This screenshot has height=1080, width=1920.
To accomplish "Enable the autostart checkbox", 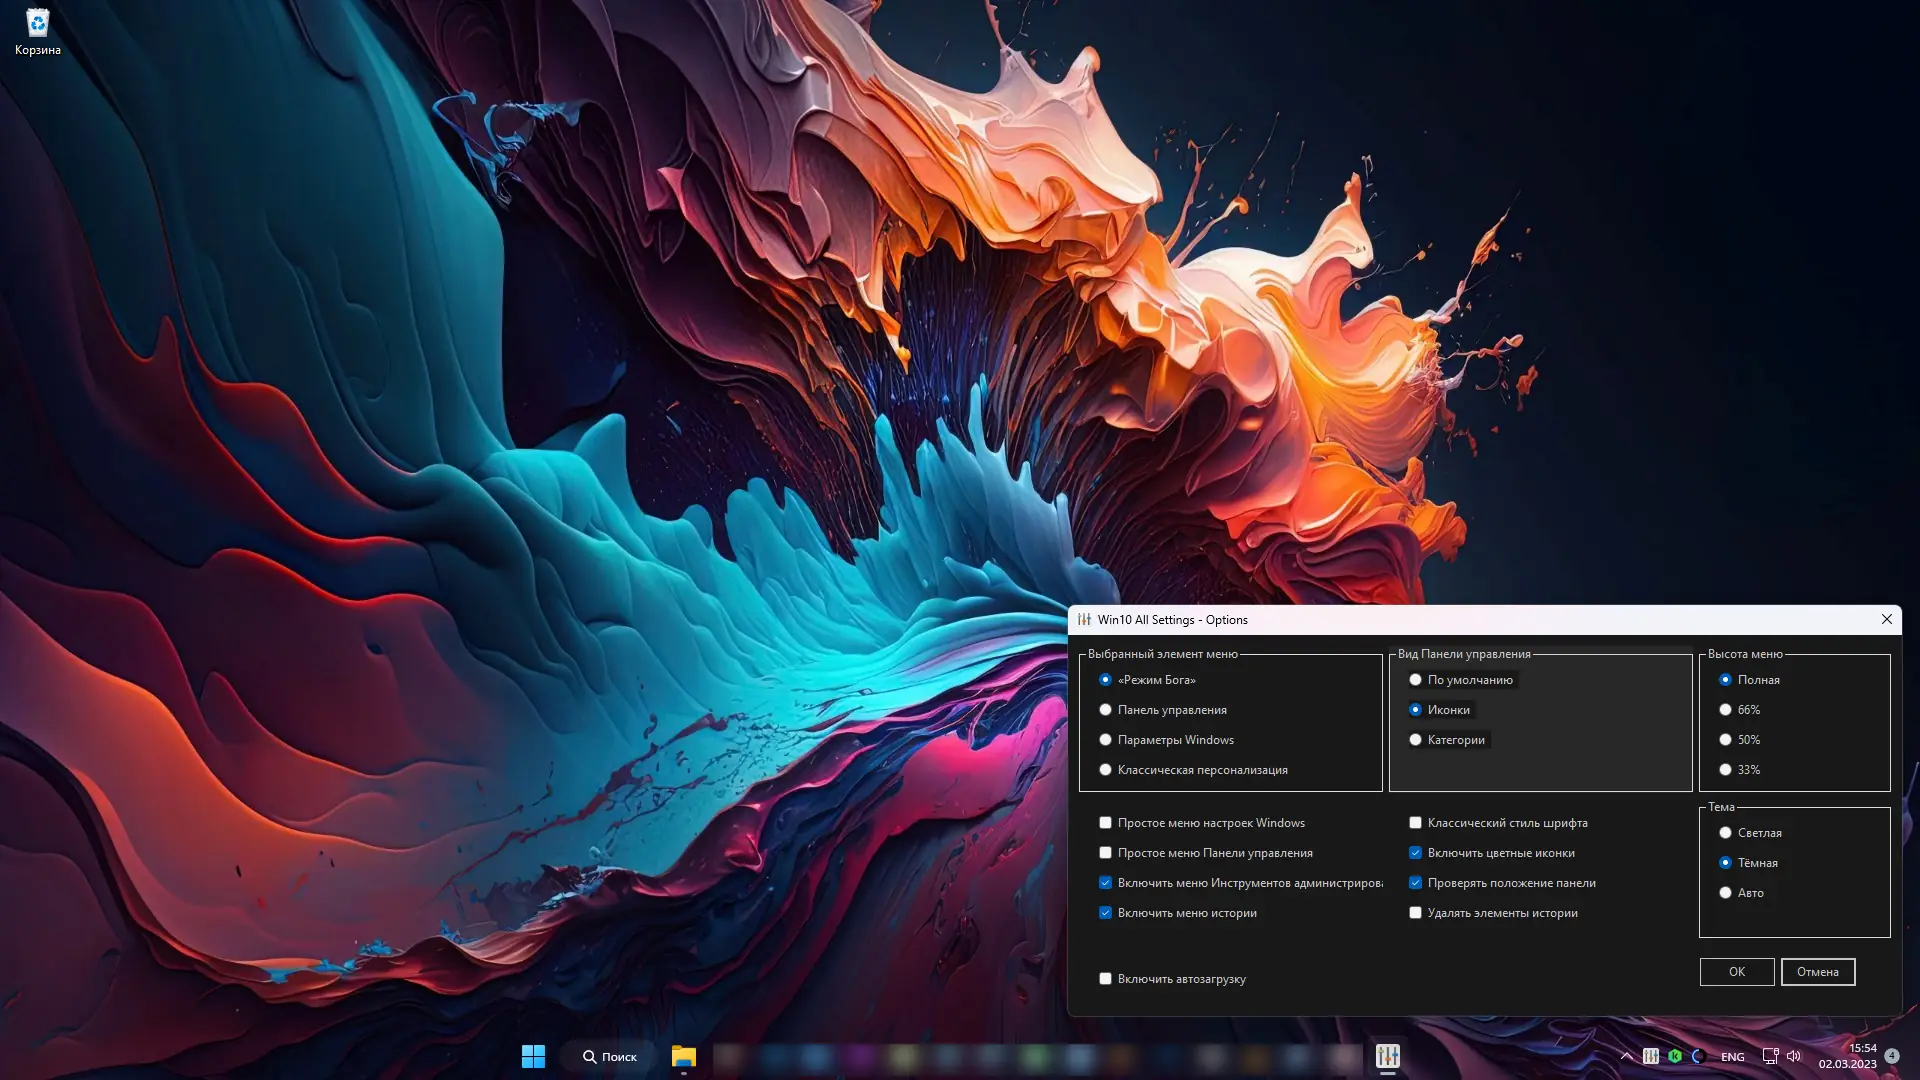I will tap(1105, 979).
